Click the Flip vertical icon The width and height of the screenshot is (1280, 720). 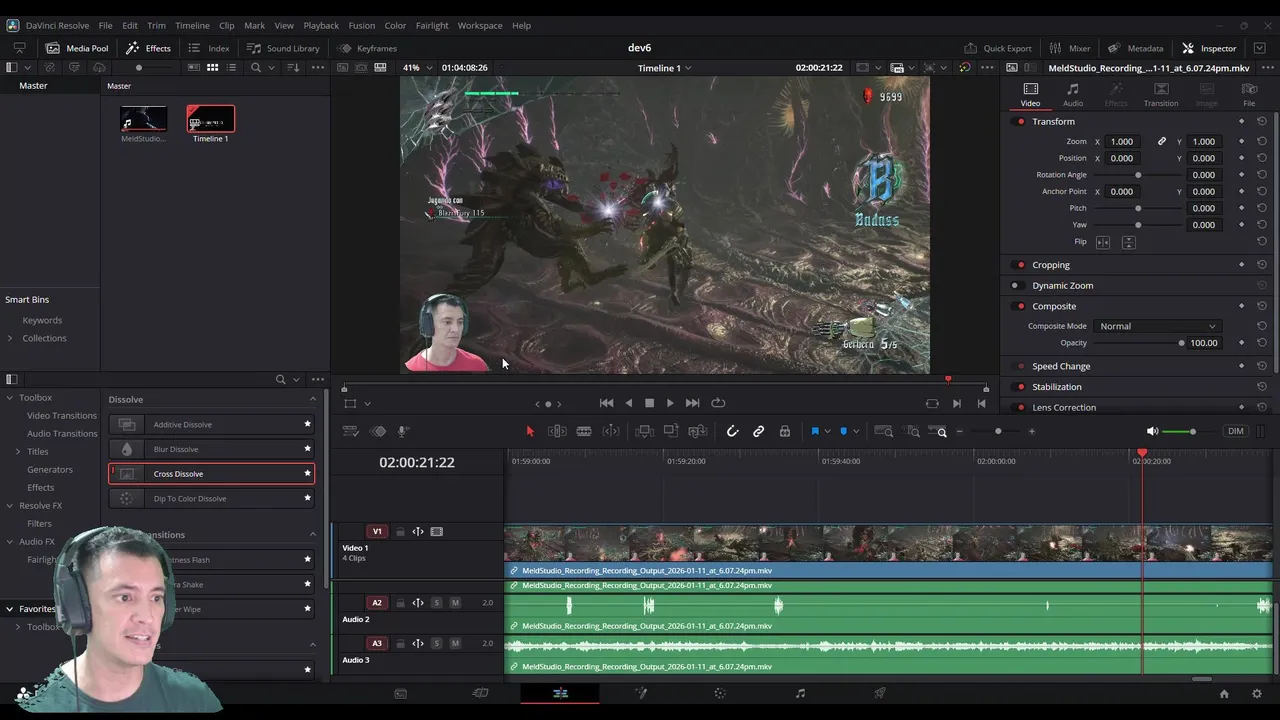click(x=1128, y=242)
